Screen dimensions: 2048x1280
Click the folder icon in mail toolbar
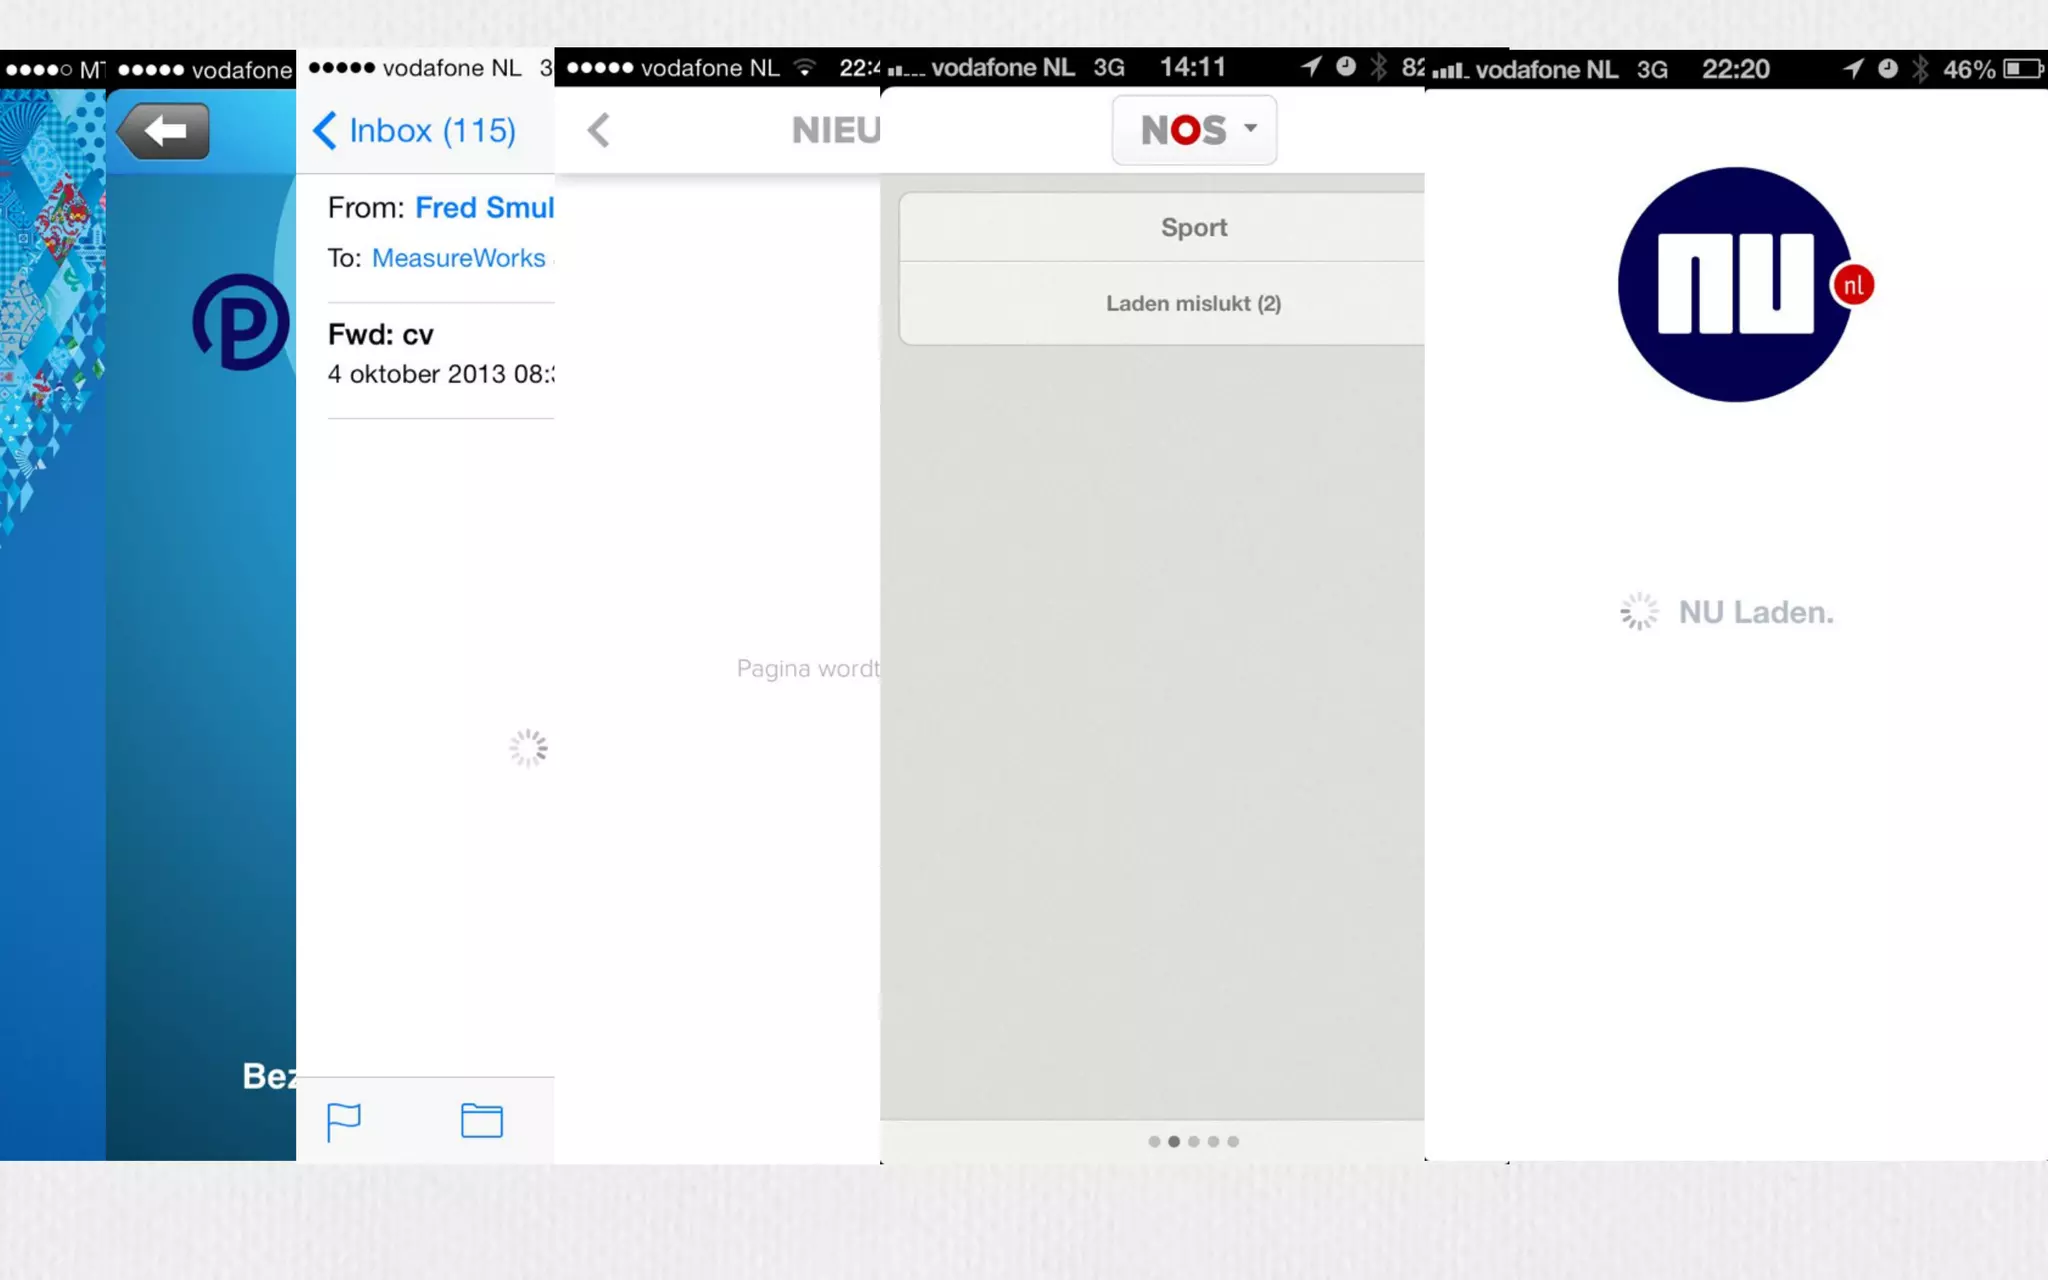click(x=481, y=1121)
